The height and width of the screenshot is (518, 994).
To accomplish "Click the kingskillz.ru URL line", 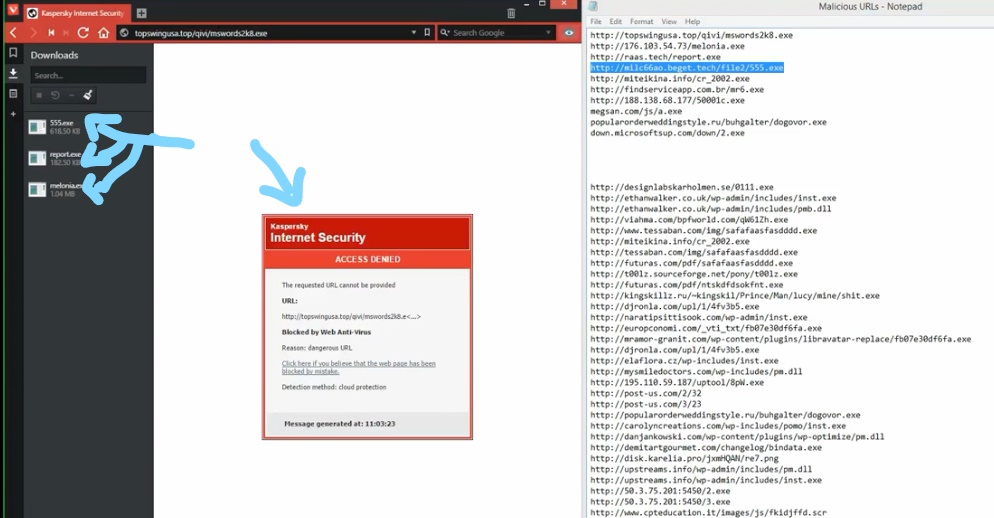I will point(735,295).
